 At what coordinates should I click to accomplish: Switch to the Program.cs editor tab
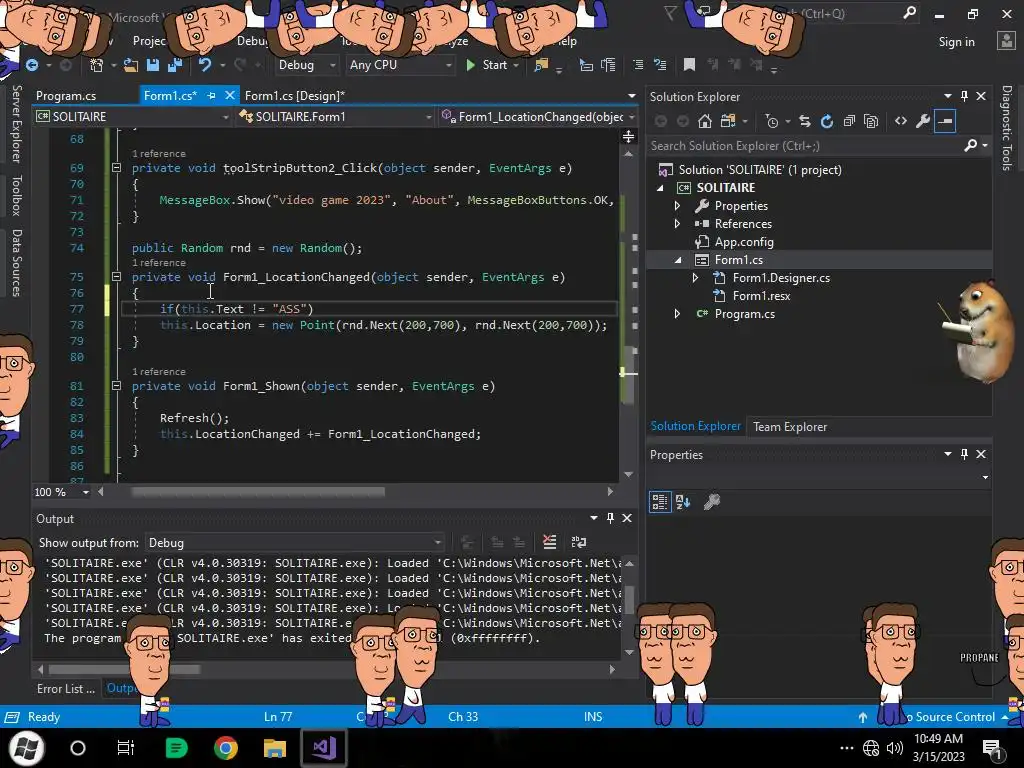[66, 95]
